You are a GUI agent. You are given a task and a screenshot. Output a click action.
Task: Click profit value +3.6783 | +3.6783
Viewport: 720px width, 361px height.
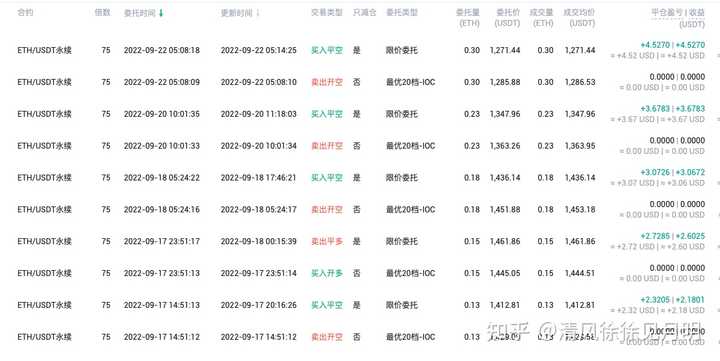point(673,109)
